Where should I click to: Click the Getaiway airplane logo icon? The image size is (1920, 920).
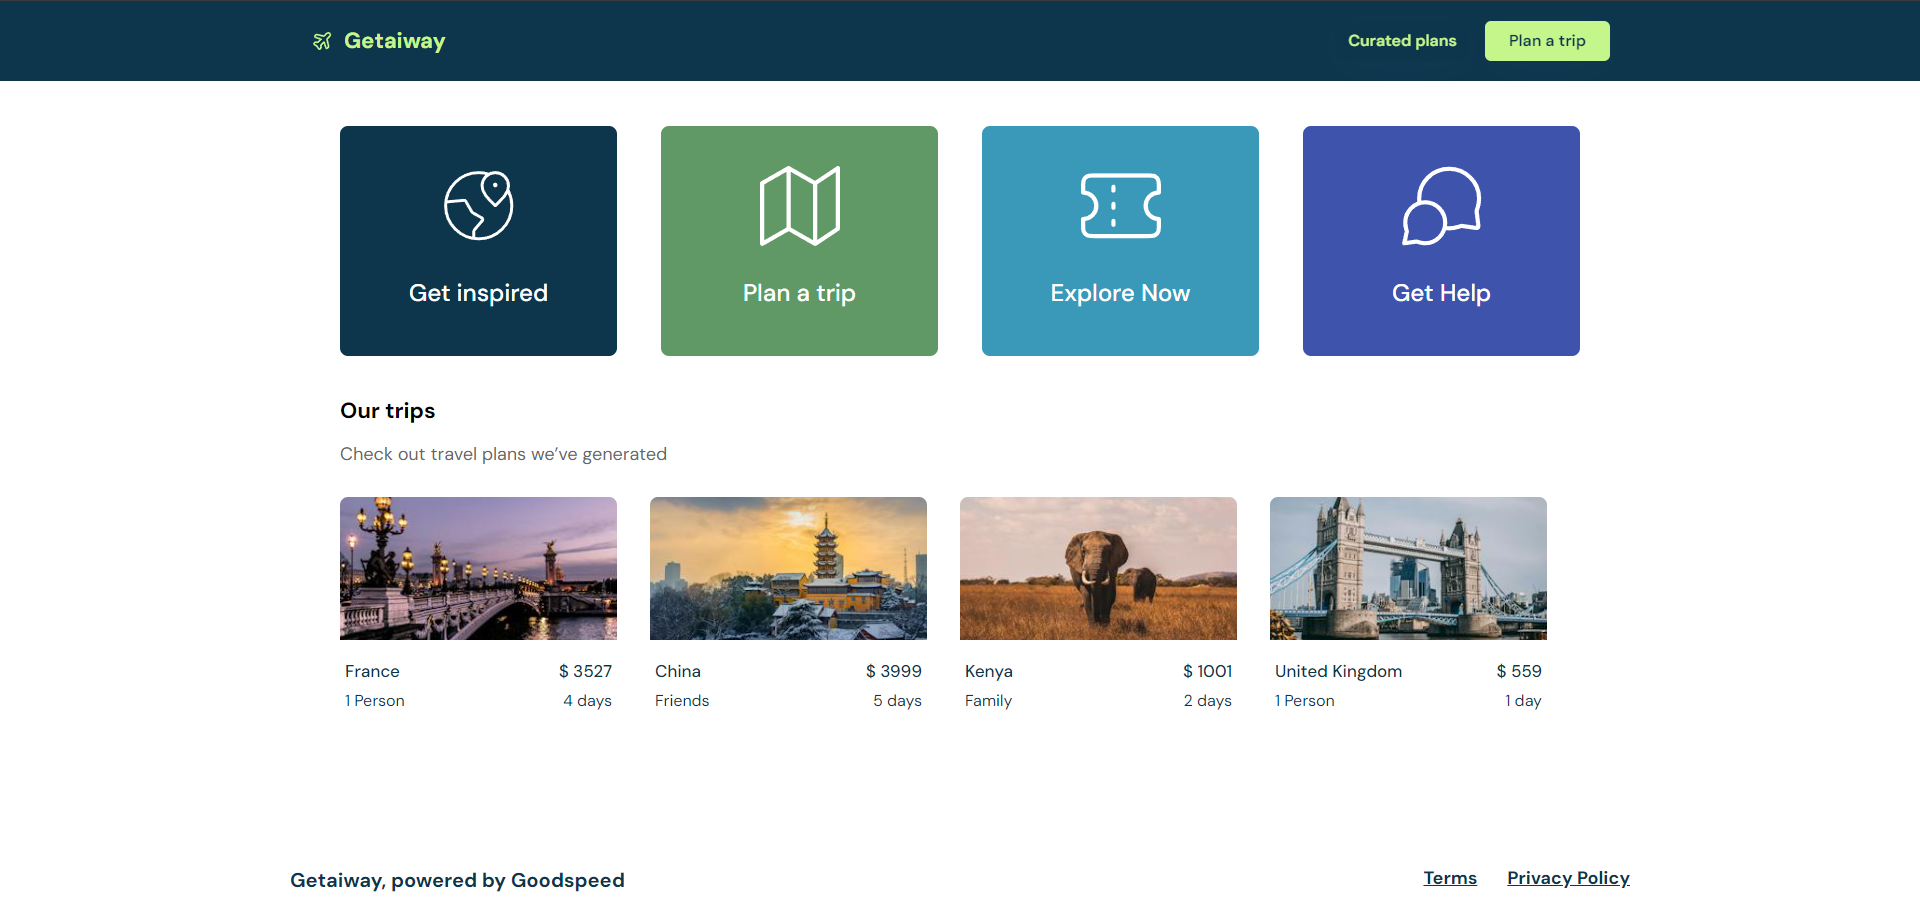[322, 41]
